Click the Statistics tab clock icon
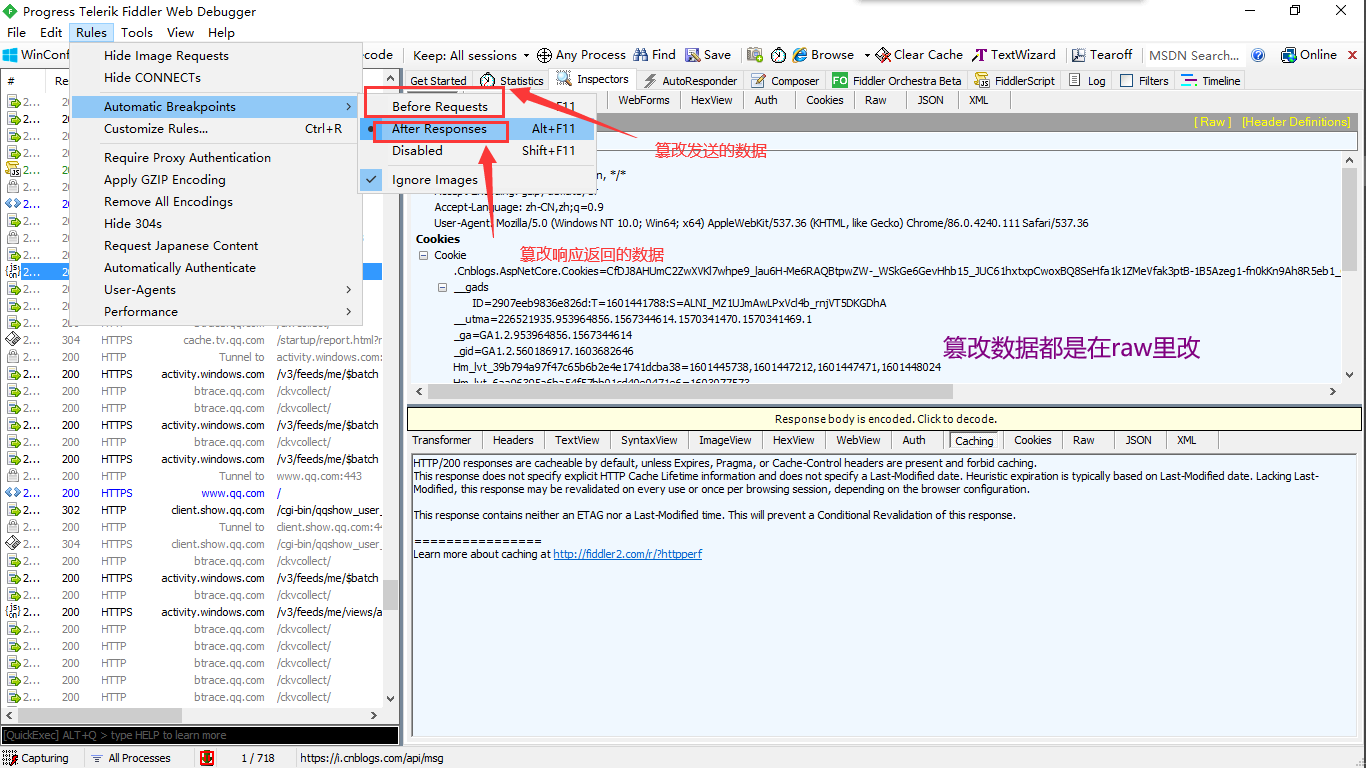Screen dimensions: 1366x768 coord(487,80)
